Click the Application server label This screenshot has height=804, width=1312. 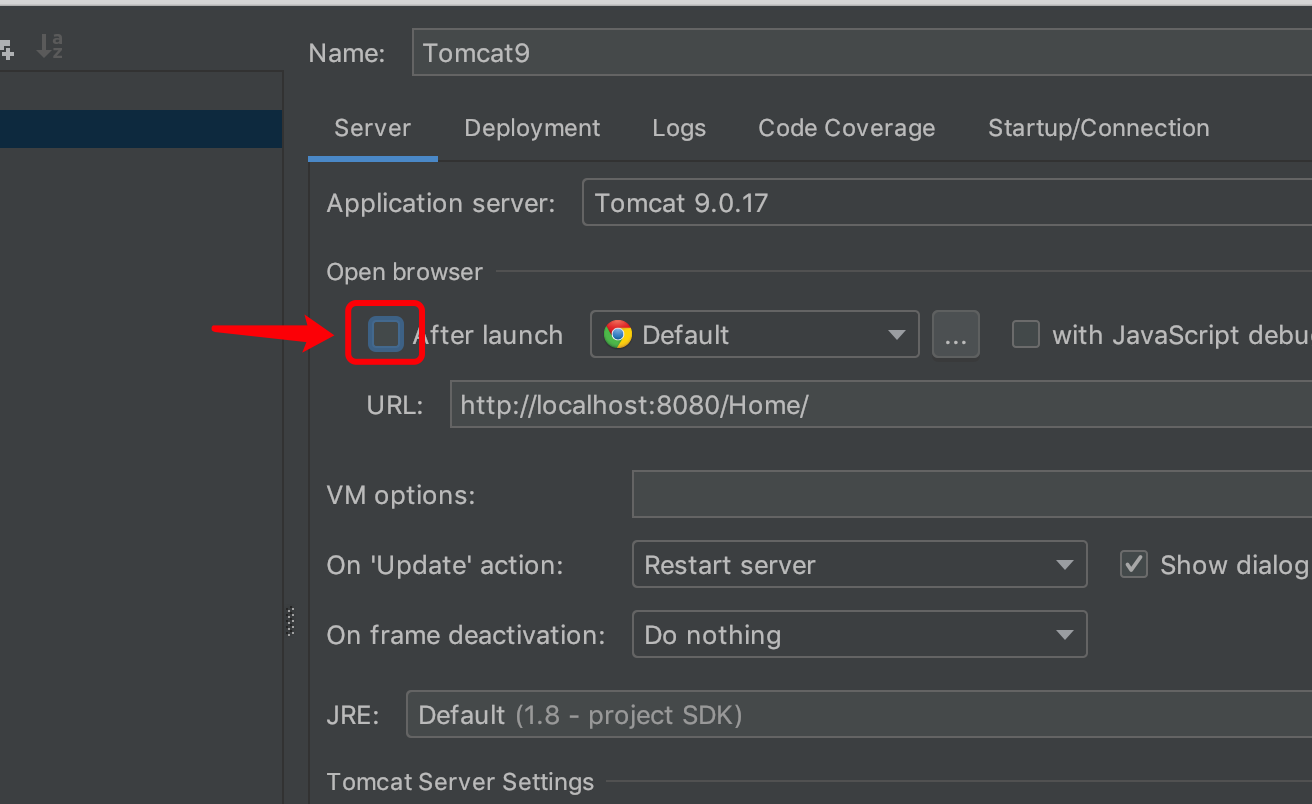click(x=441, y=203)
